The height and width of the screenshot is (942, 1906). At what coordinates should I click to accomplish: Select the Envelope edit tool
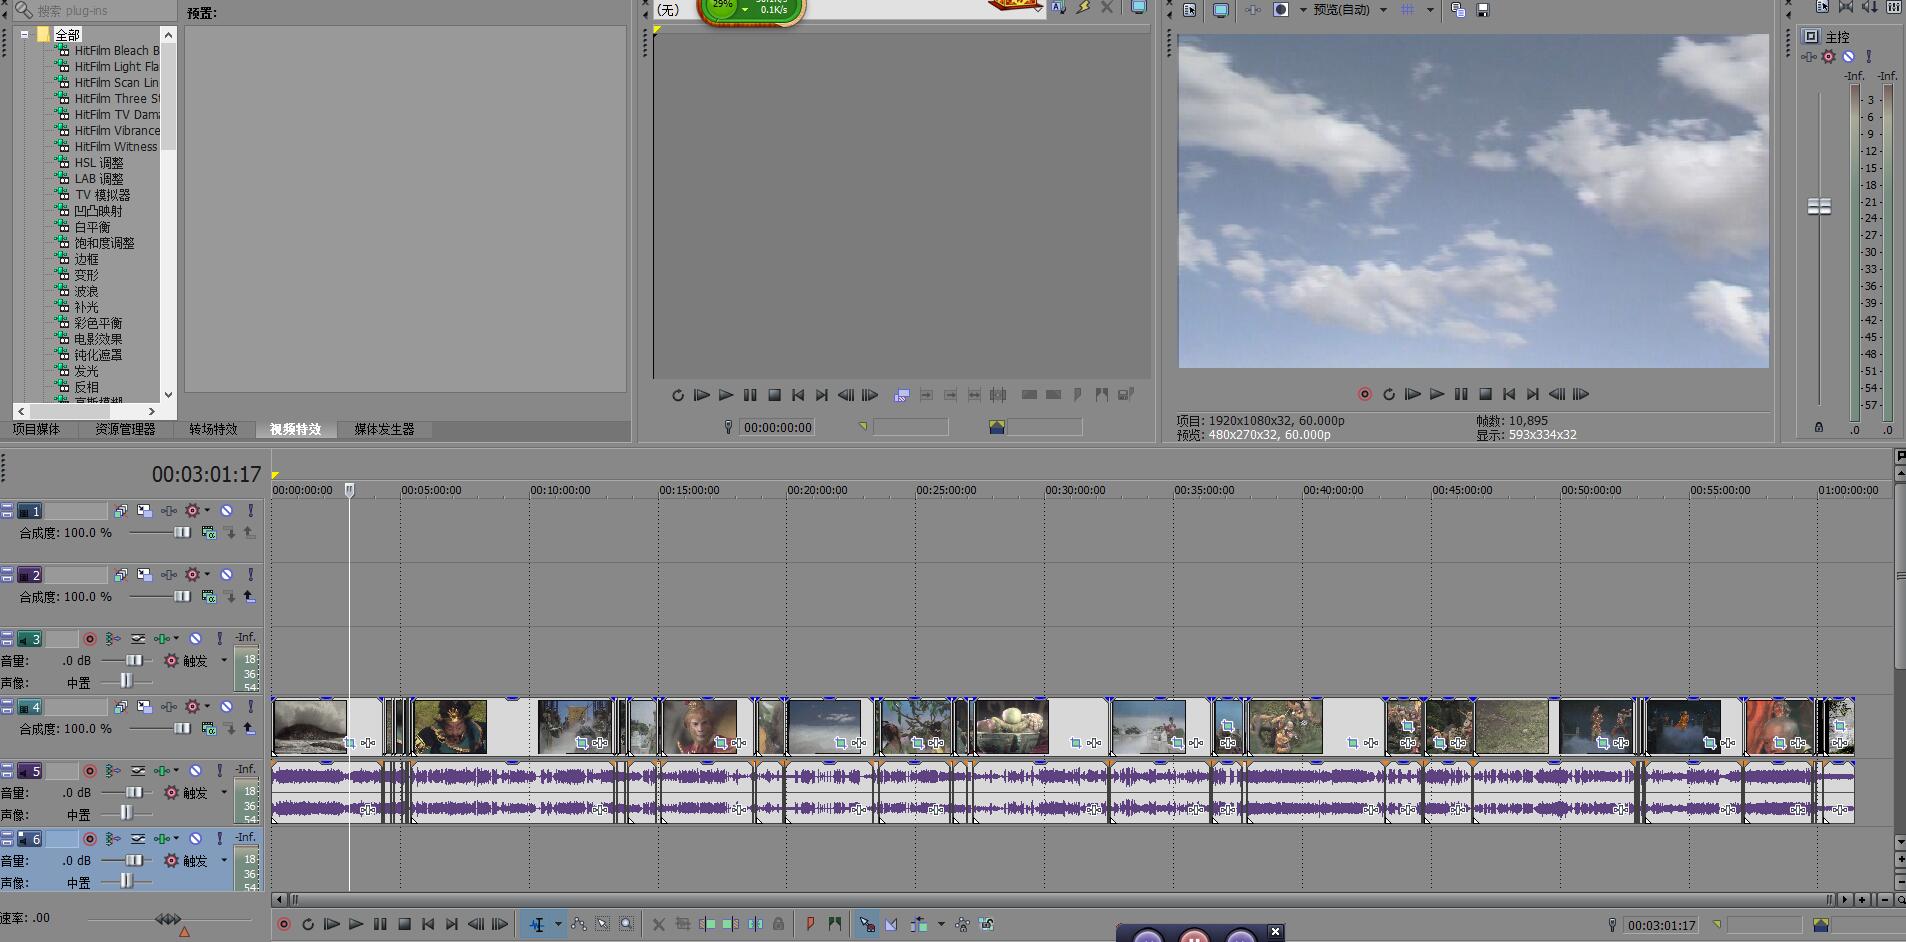579,925
